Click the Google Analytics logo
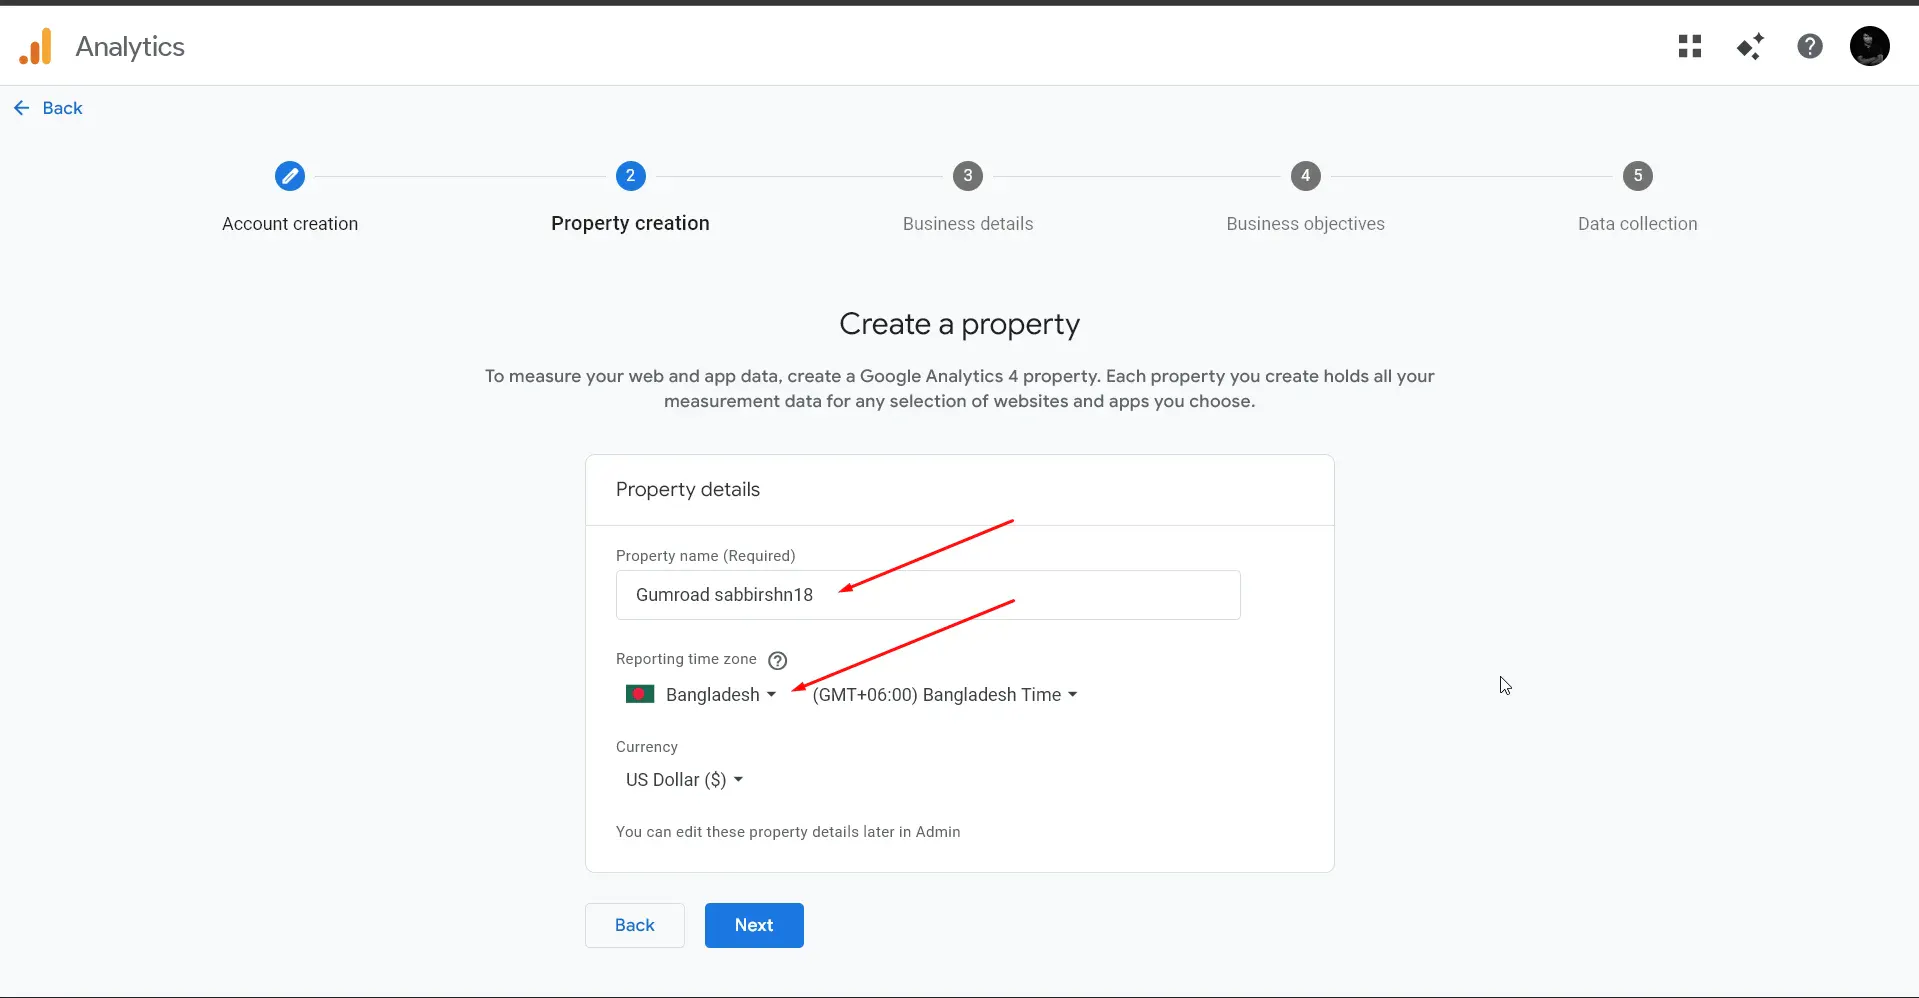 [36, 47]
